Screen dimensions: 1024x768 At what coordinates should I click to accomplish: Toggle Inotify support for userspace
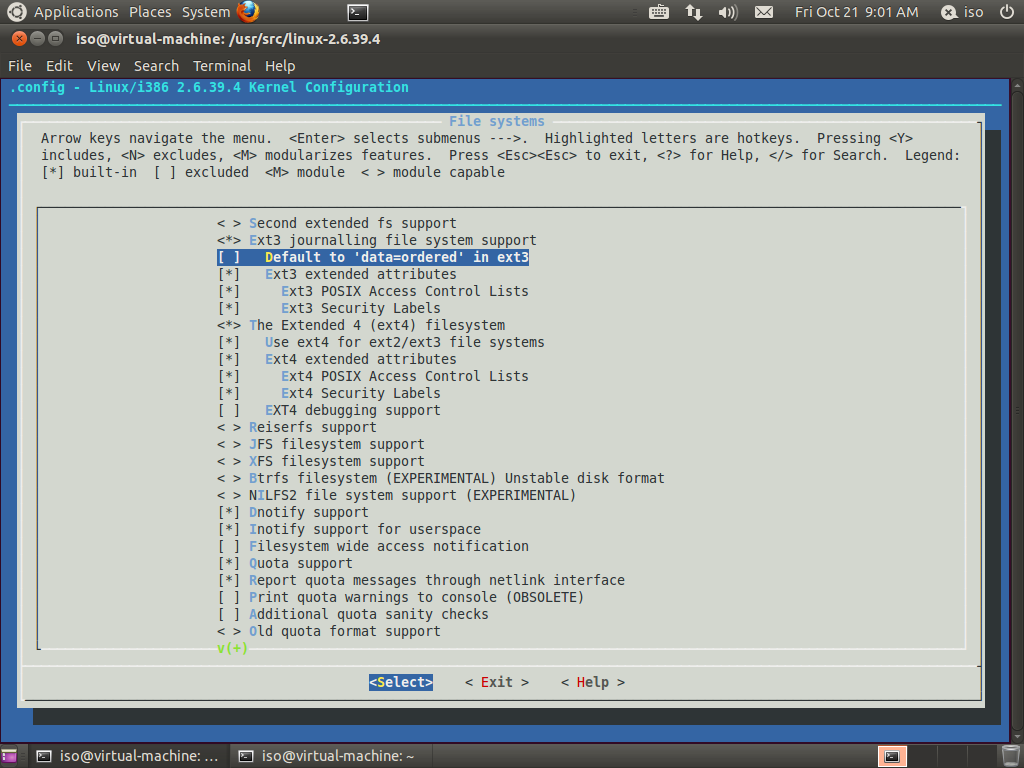[x=349, y=529]
